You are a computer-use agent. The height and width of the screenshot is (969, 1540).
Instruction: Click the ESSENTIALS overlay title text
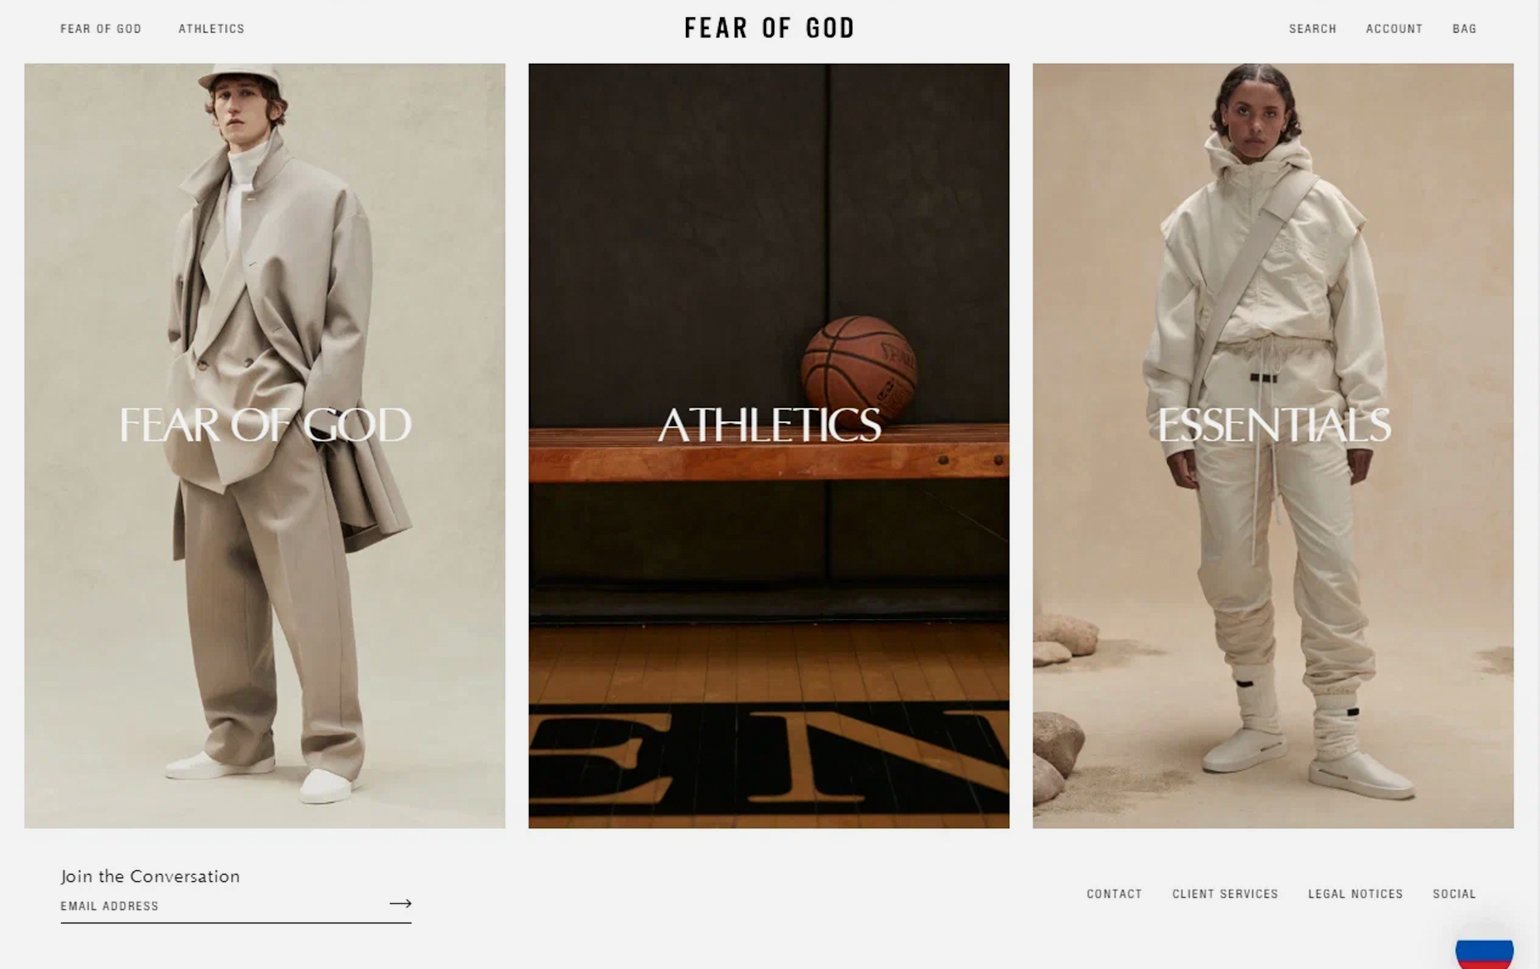pos(1273,425)
